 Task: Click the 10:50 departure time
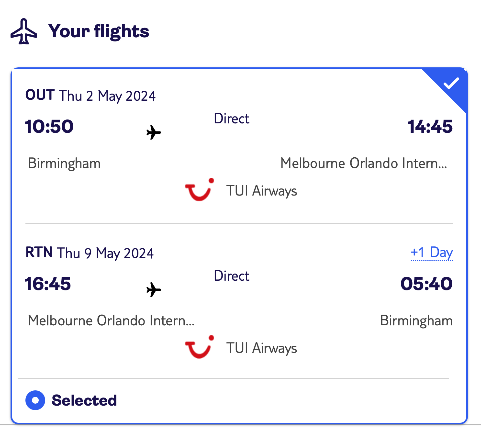(49, 127)
